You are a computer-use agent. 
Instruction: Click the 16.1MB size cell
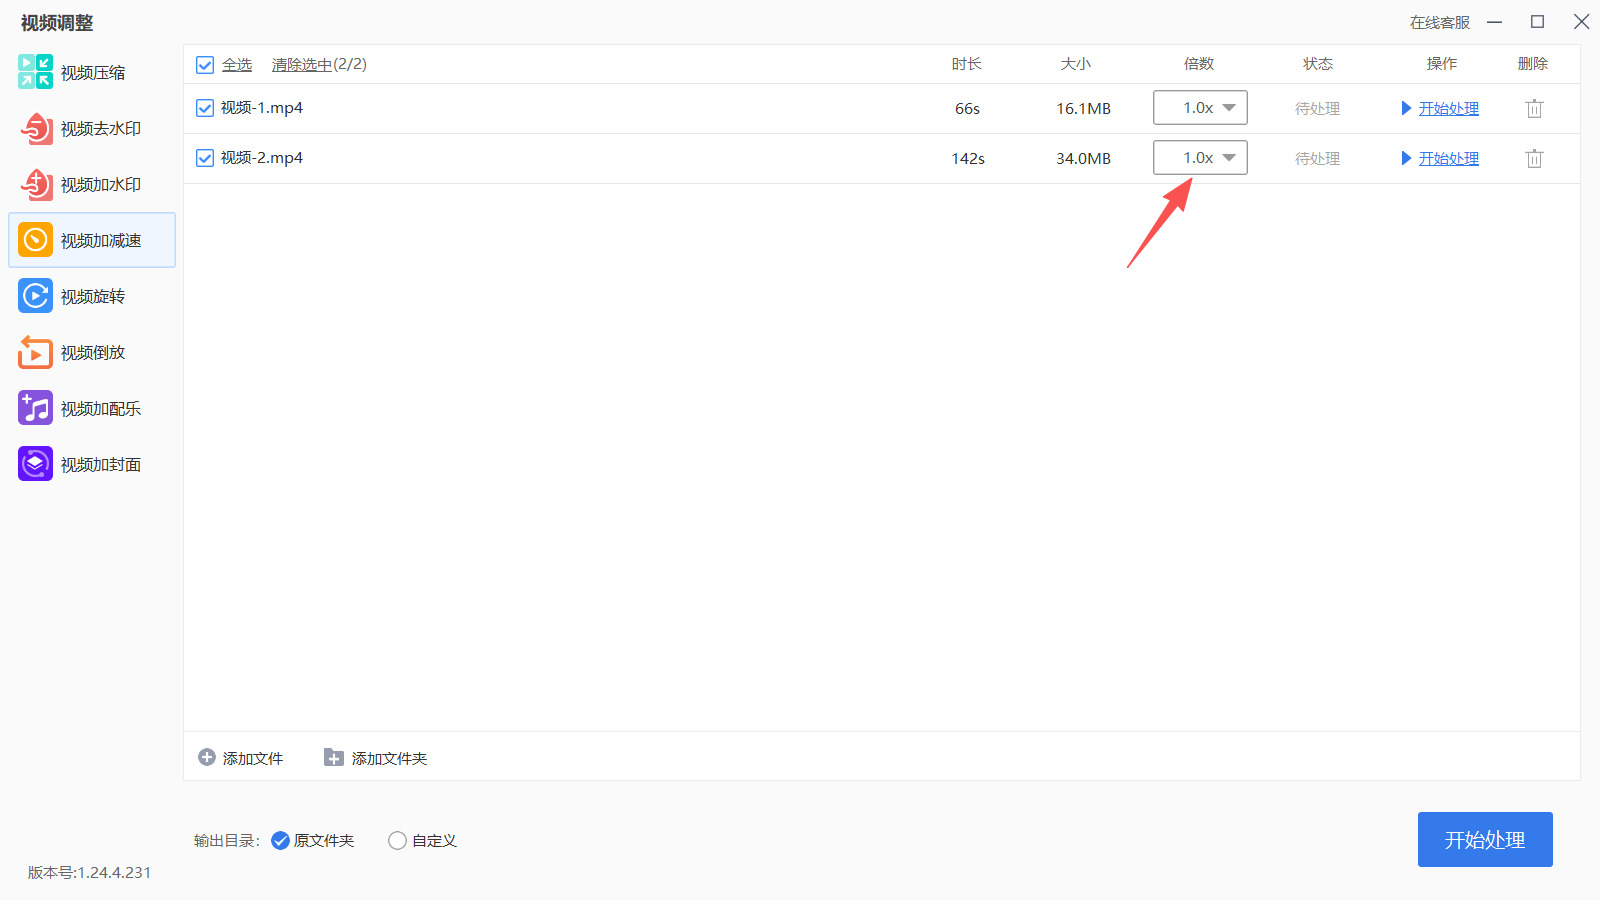[x=1084, y=108]
